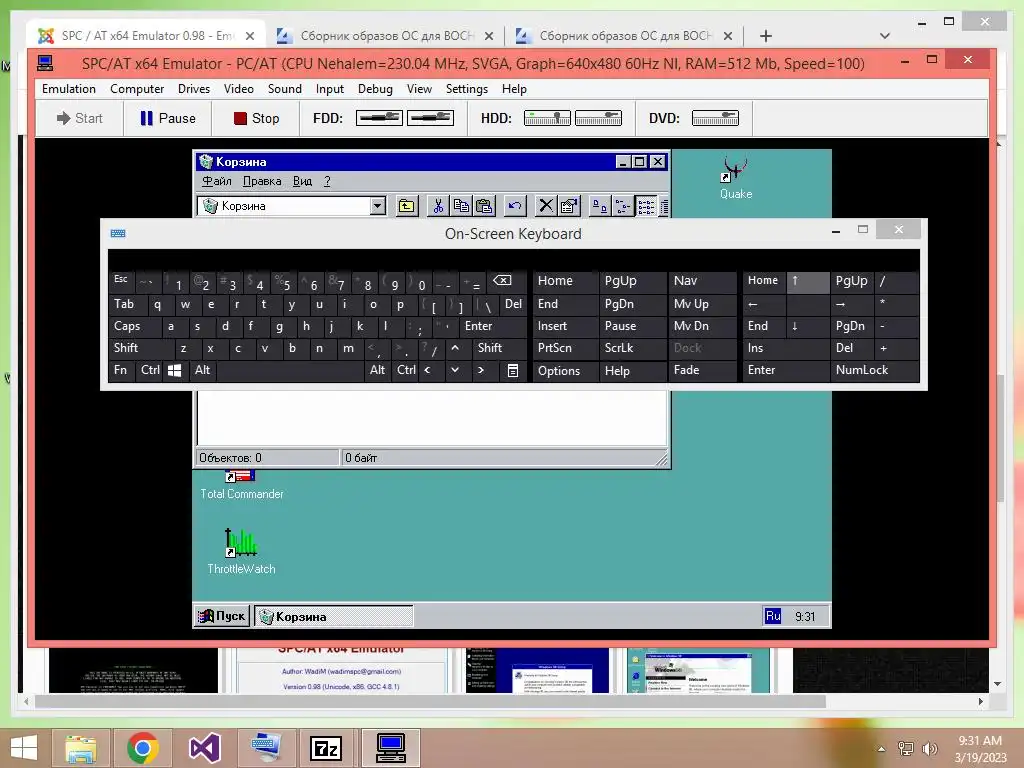Open new browser tab with plus button
This screenshot has width=1024, height=768.
point(765,36)
